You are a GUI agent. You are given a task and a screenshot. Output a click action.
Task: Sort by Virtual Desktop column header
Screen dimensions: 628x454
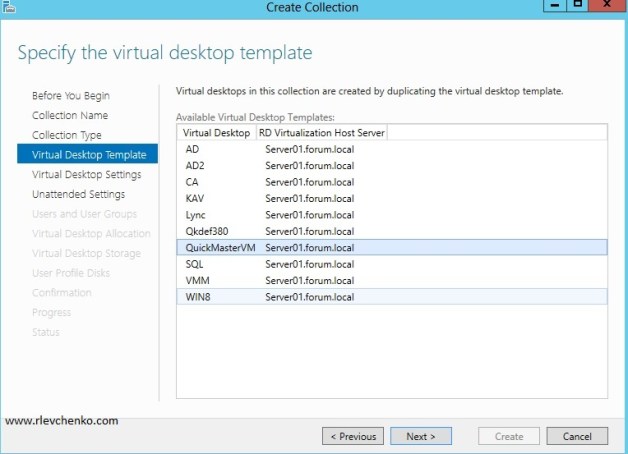click(216, 133)
